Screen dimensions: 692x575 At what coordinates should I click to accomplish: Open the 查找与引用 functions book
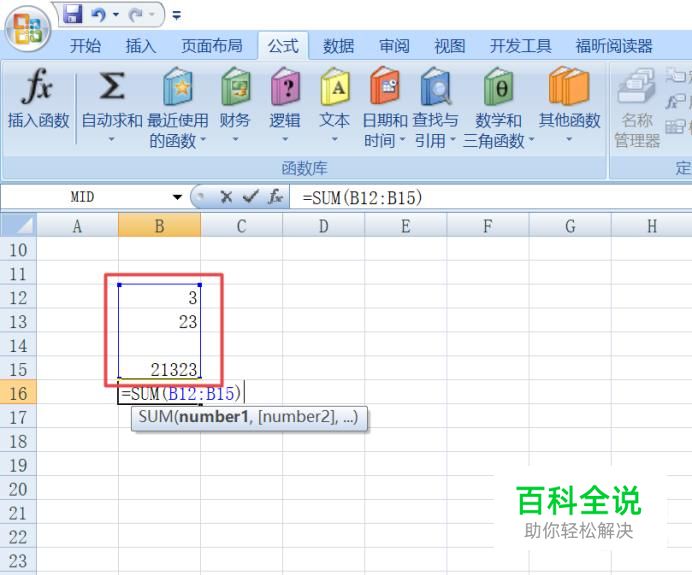coord(436,86)
